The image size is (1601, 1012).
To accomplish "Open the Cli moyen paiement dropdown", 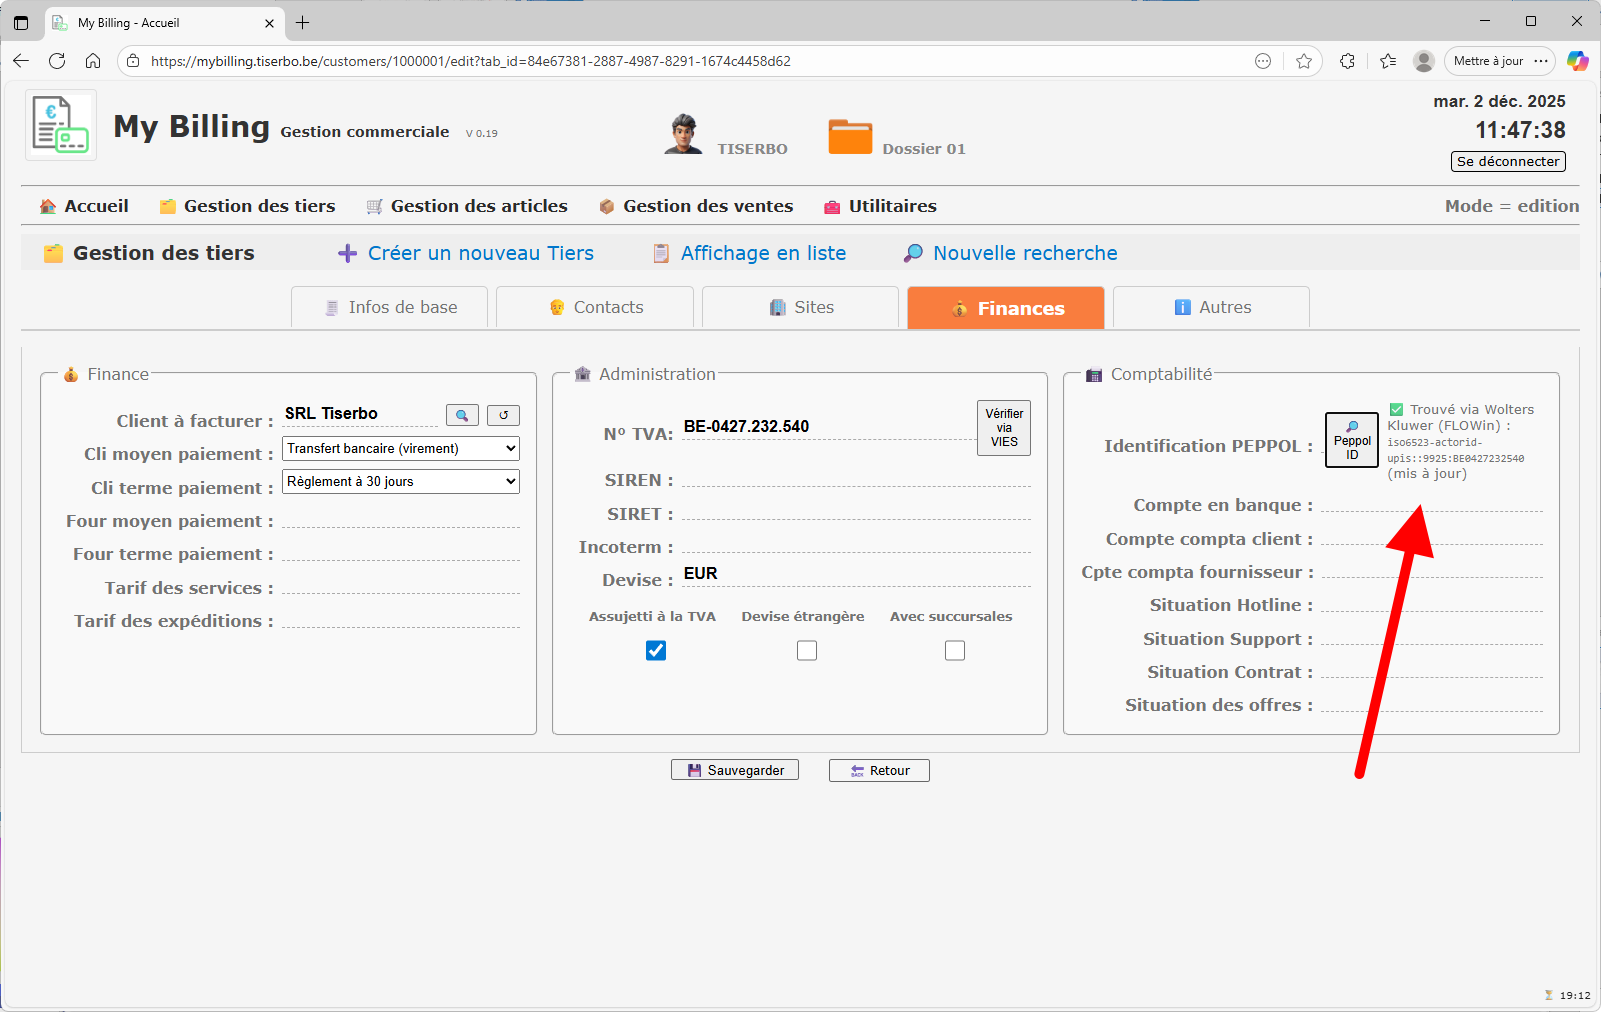I will 399,448.
